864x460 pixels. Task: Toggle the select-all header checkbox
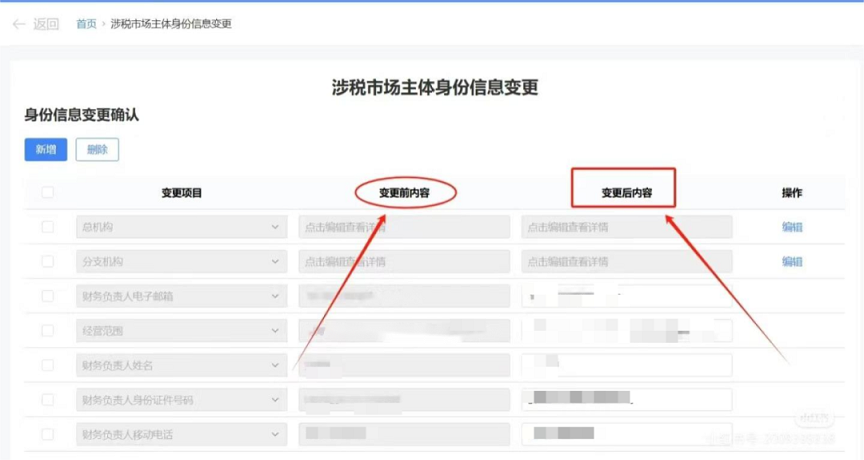click(47, 192)
